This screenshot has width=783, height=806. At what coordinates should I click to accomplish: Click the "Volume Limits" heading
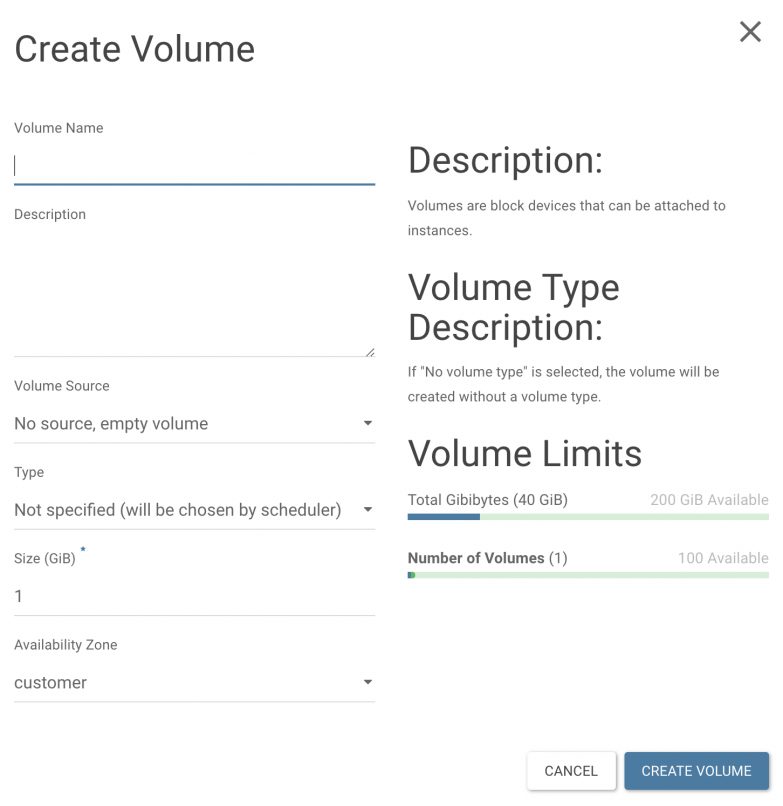coord(525,454)
